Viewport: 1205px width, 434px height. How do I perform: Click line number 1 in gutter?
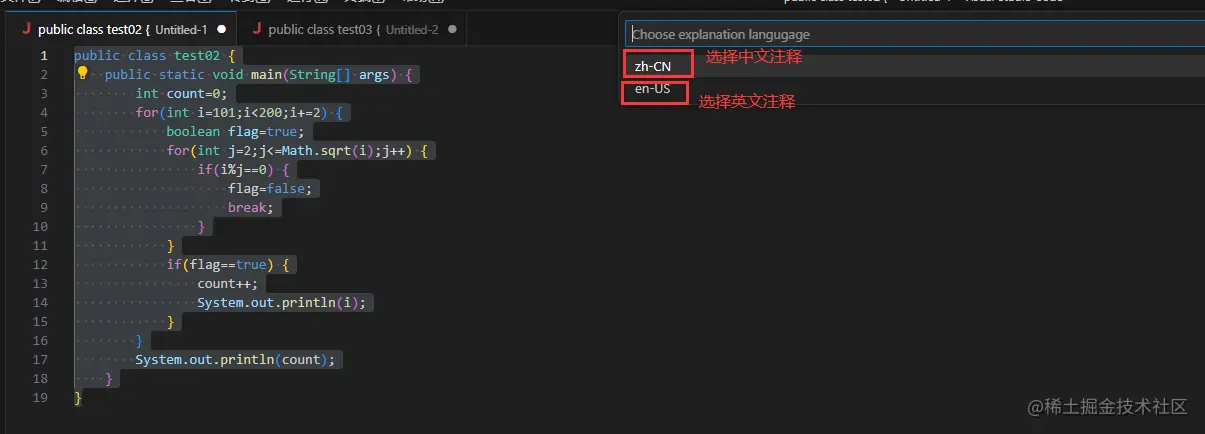44,55
